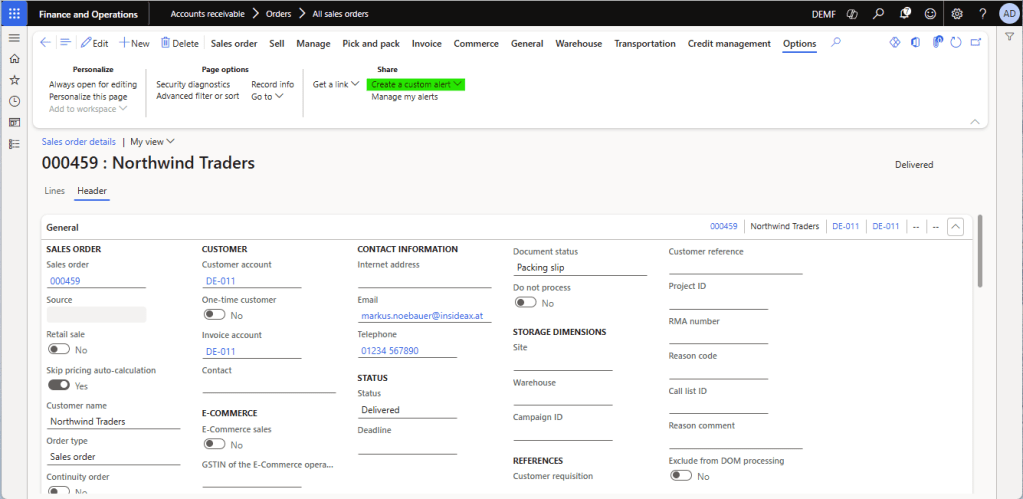Viewport: 1023px width, 499px height.
Task: Open the My view selector
Action: pos(153,141)
